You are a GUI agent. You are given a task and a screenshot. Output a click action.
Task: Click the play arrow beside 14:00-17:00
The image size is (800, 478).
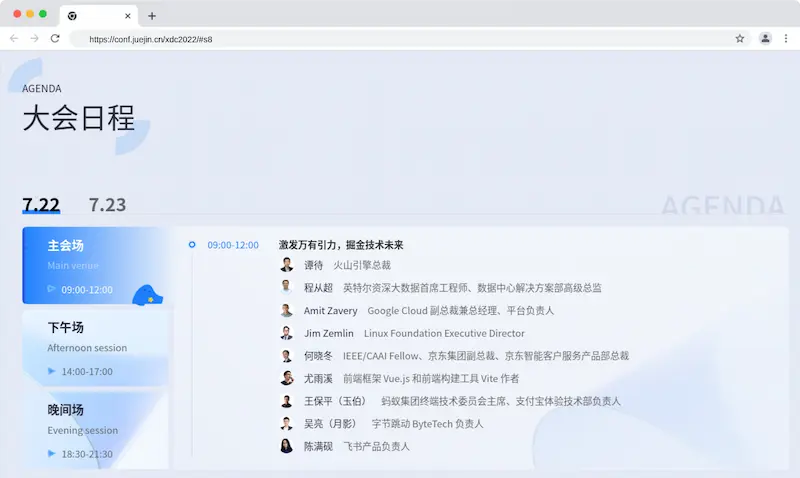click(x=52, y=371)
